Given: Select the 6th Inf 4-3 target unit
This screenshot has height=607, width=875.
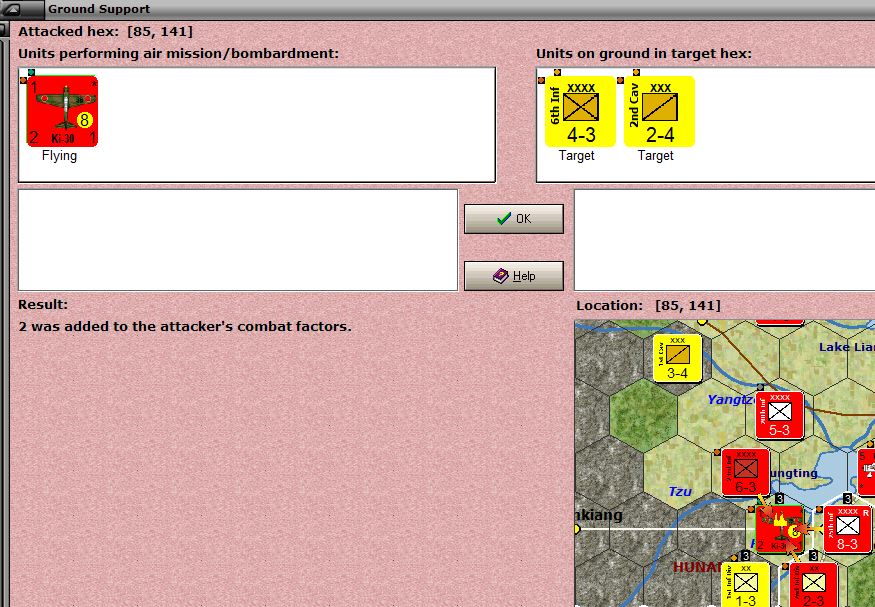Looking at the screenshot, I should pos(580,112).
